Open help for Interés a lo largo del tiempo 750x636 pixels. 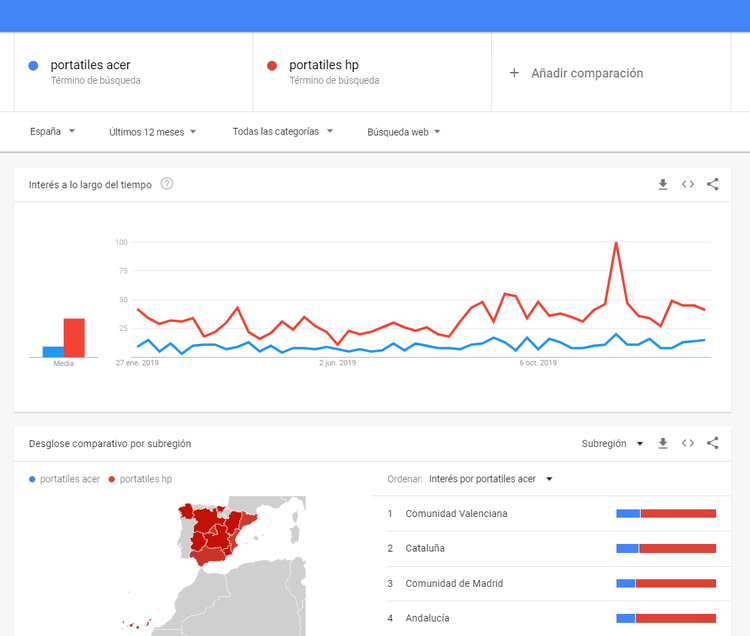(167, 184)
